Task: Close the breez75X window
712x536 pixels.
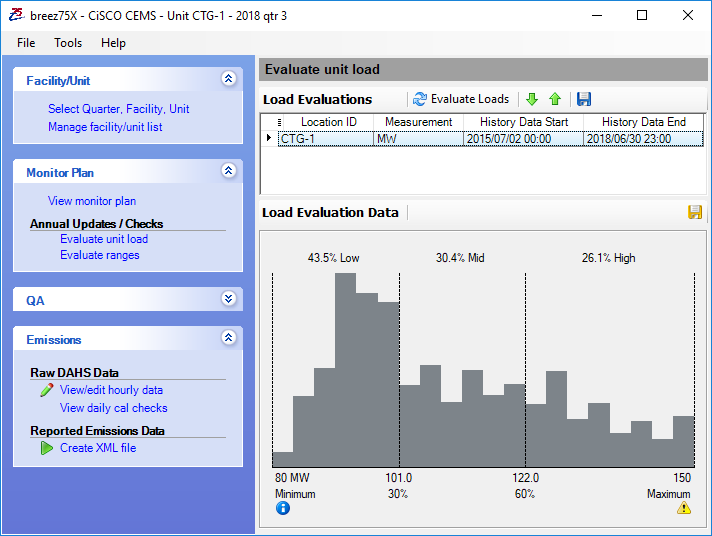Action: point(687,15)
